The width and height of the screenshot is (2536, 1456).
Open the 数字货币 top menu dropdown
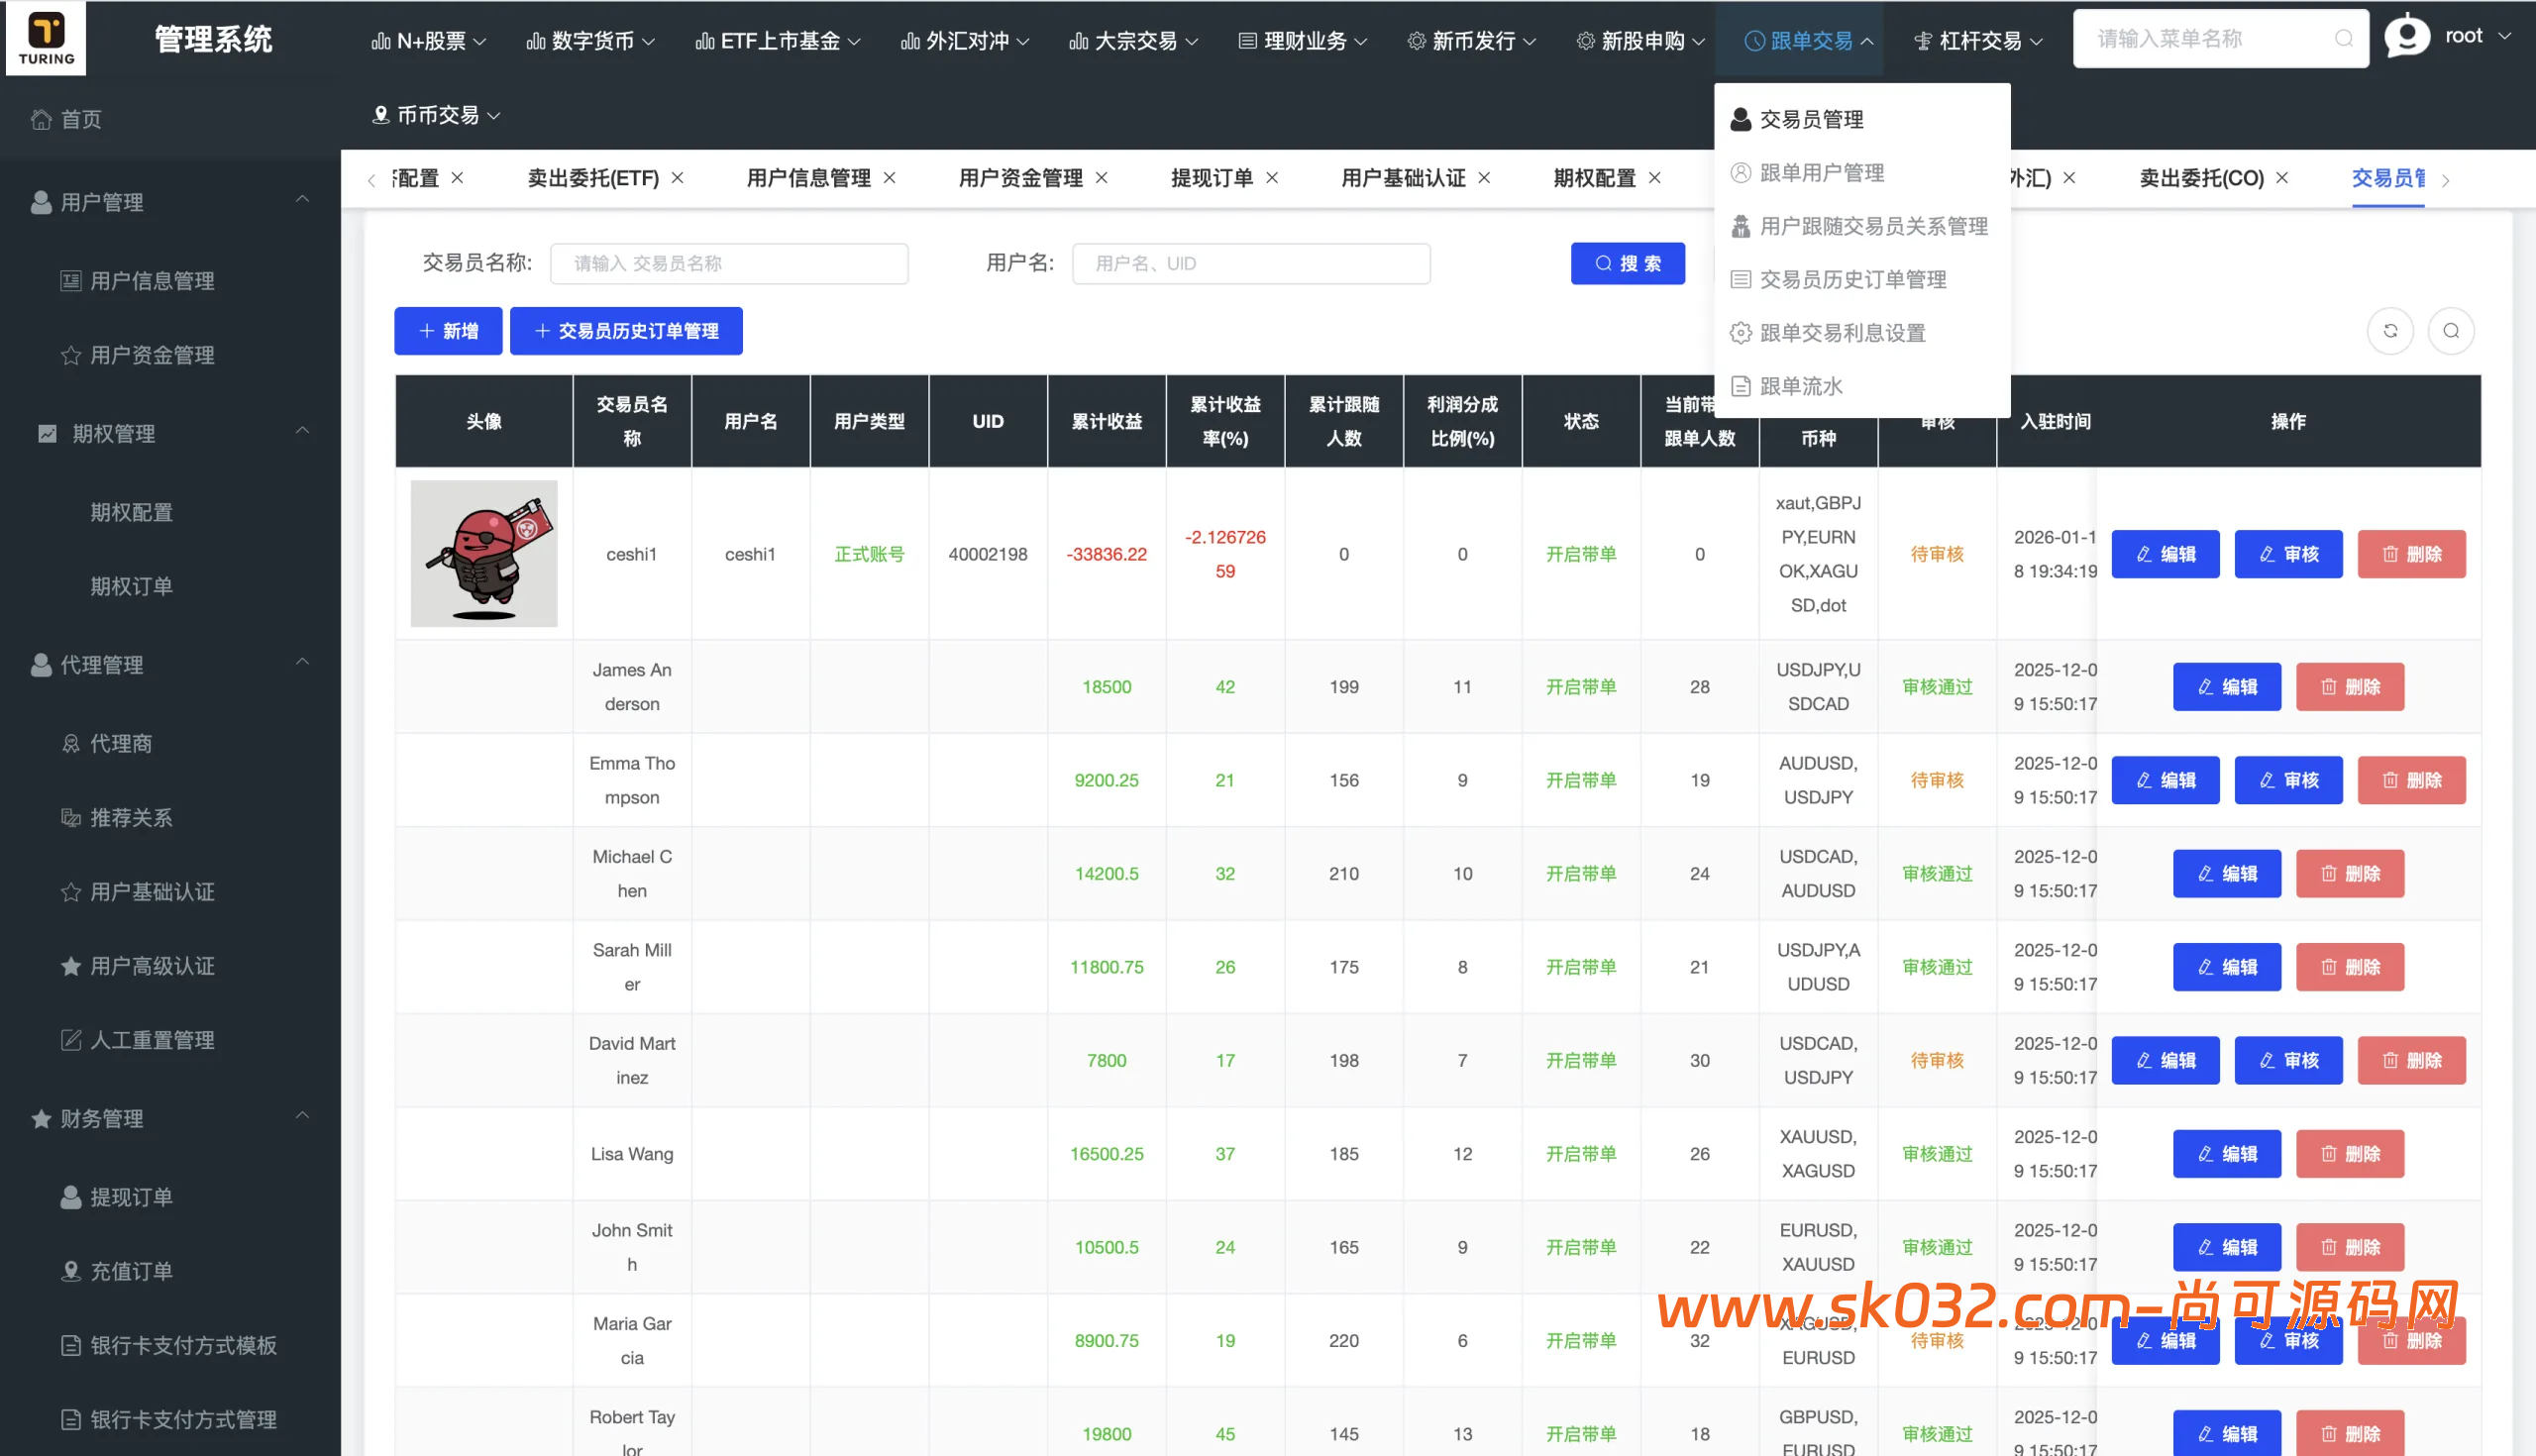pyautogui.click(x=591, y=41)
